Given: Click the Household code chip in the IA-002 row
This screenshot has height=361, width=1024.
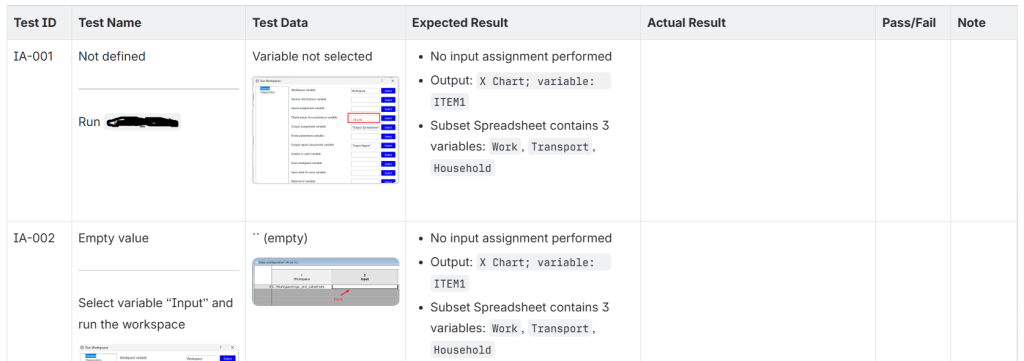Looking at the screenshot, I should 462,350.
